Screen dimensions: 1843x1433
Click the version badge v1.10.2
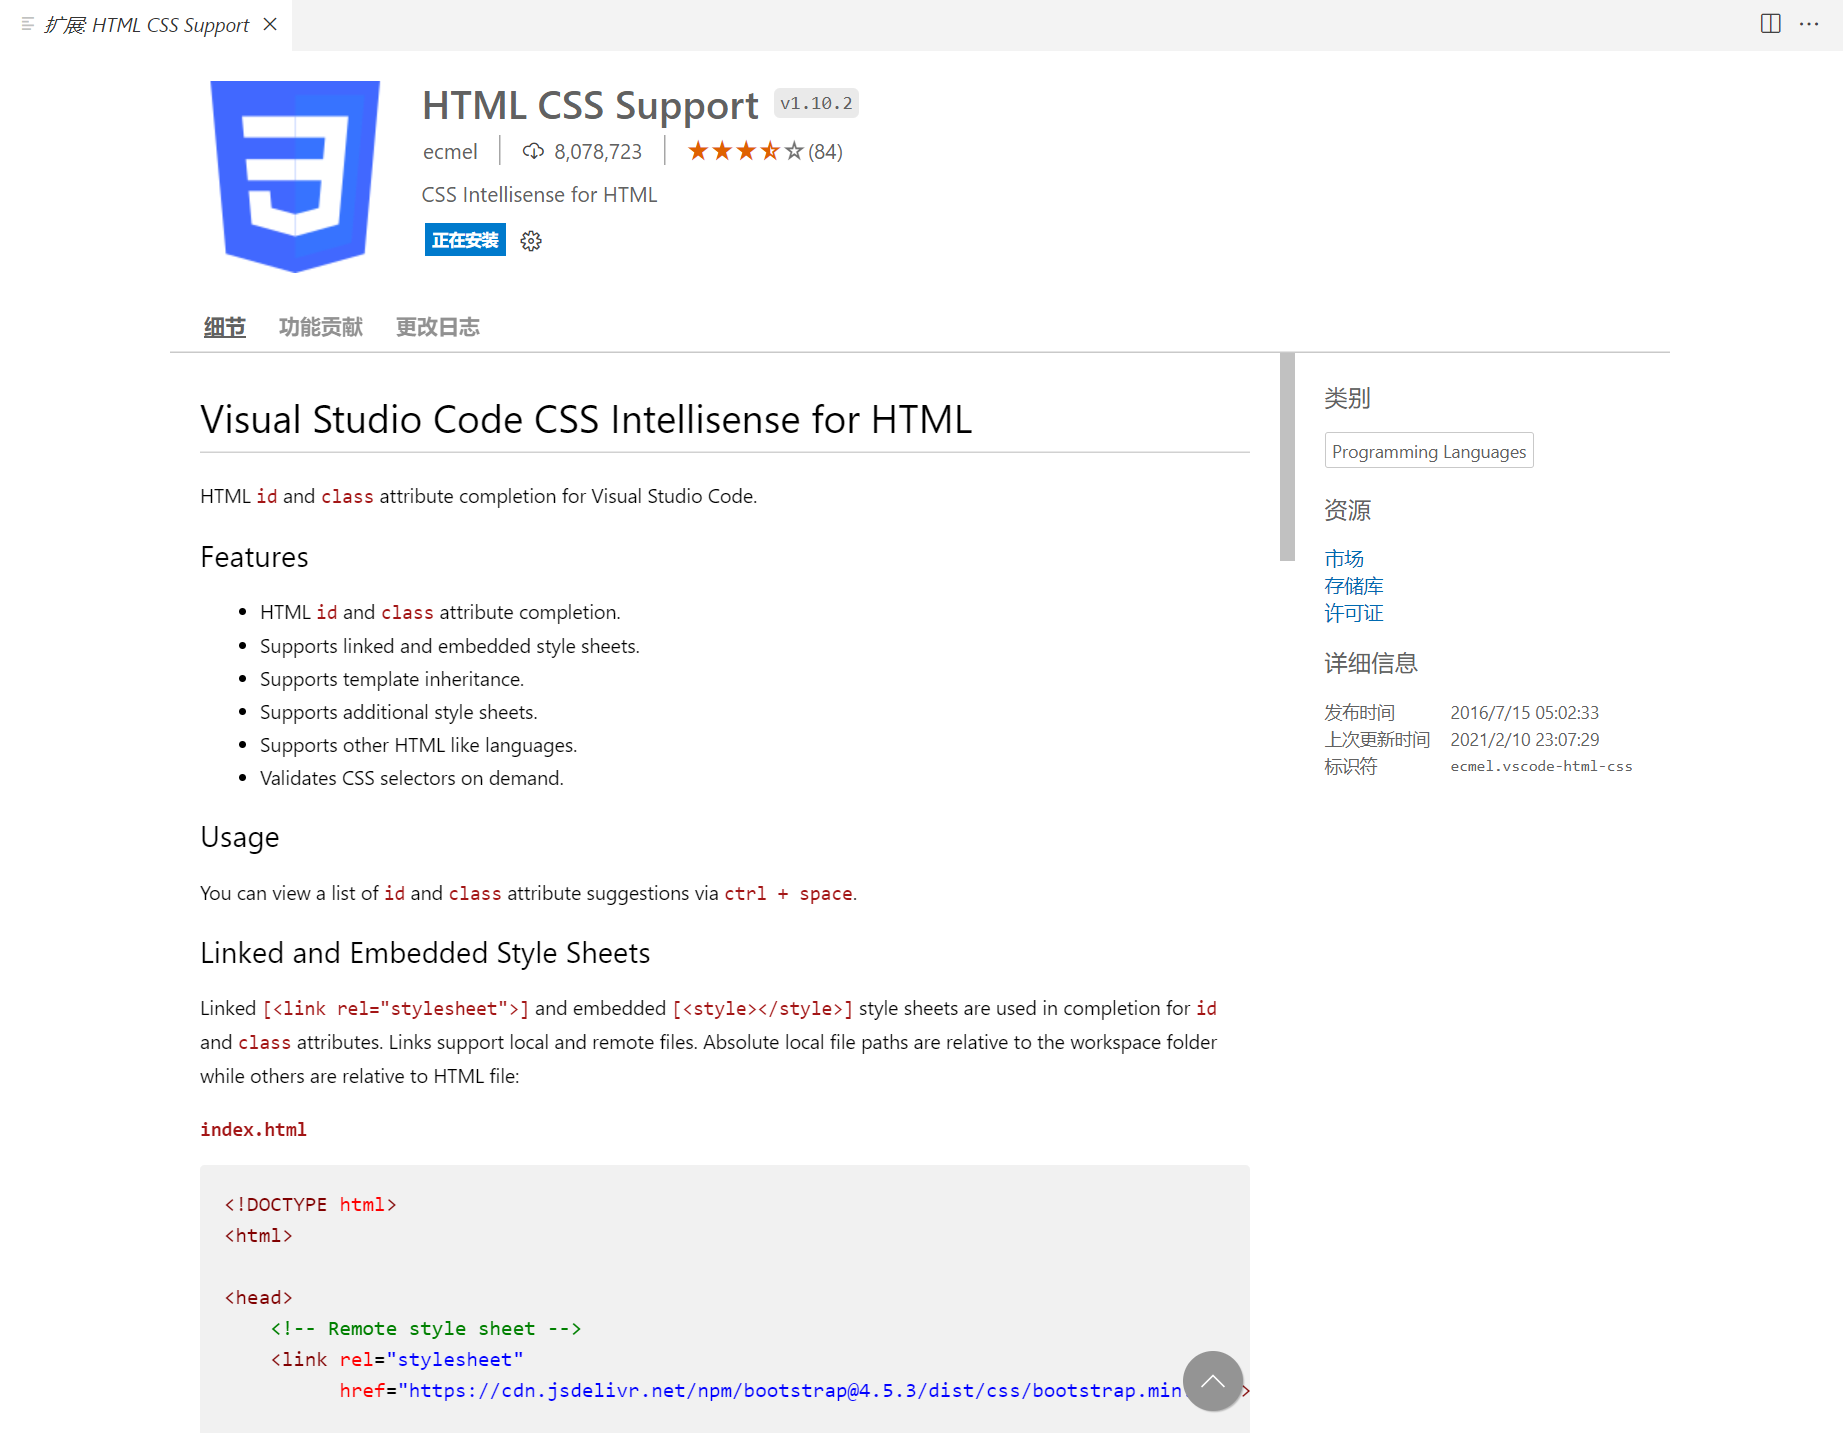click(x=816, y=103)
